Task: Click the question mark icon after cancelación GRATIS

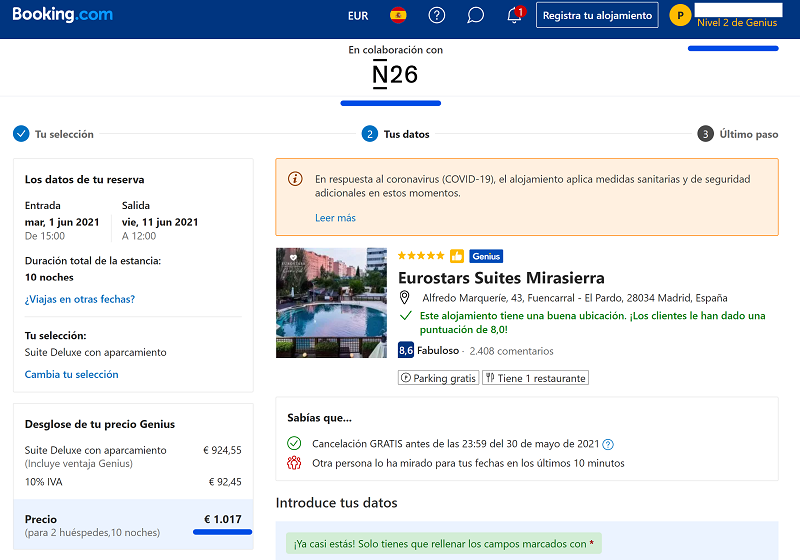Action: click(608, 444)
